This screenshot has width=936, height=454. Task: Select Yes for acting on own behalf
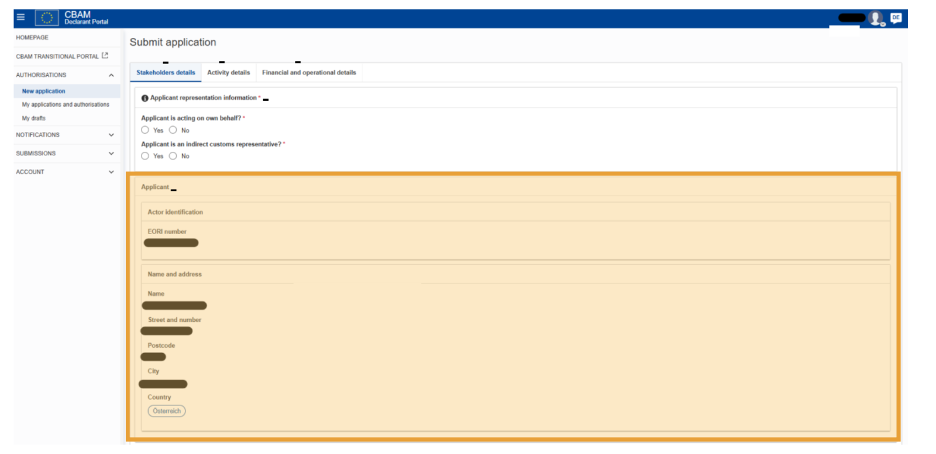tap(146, 129)
